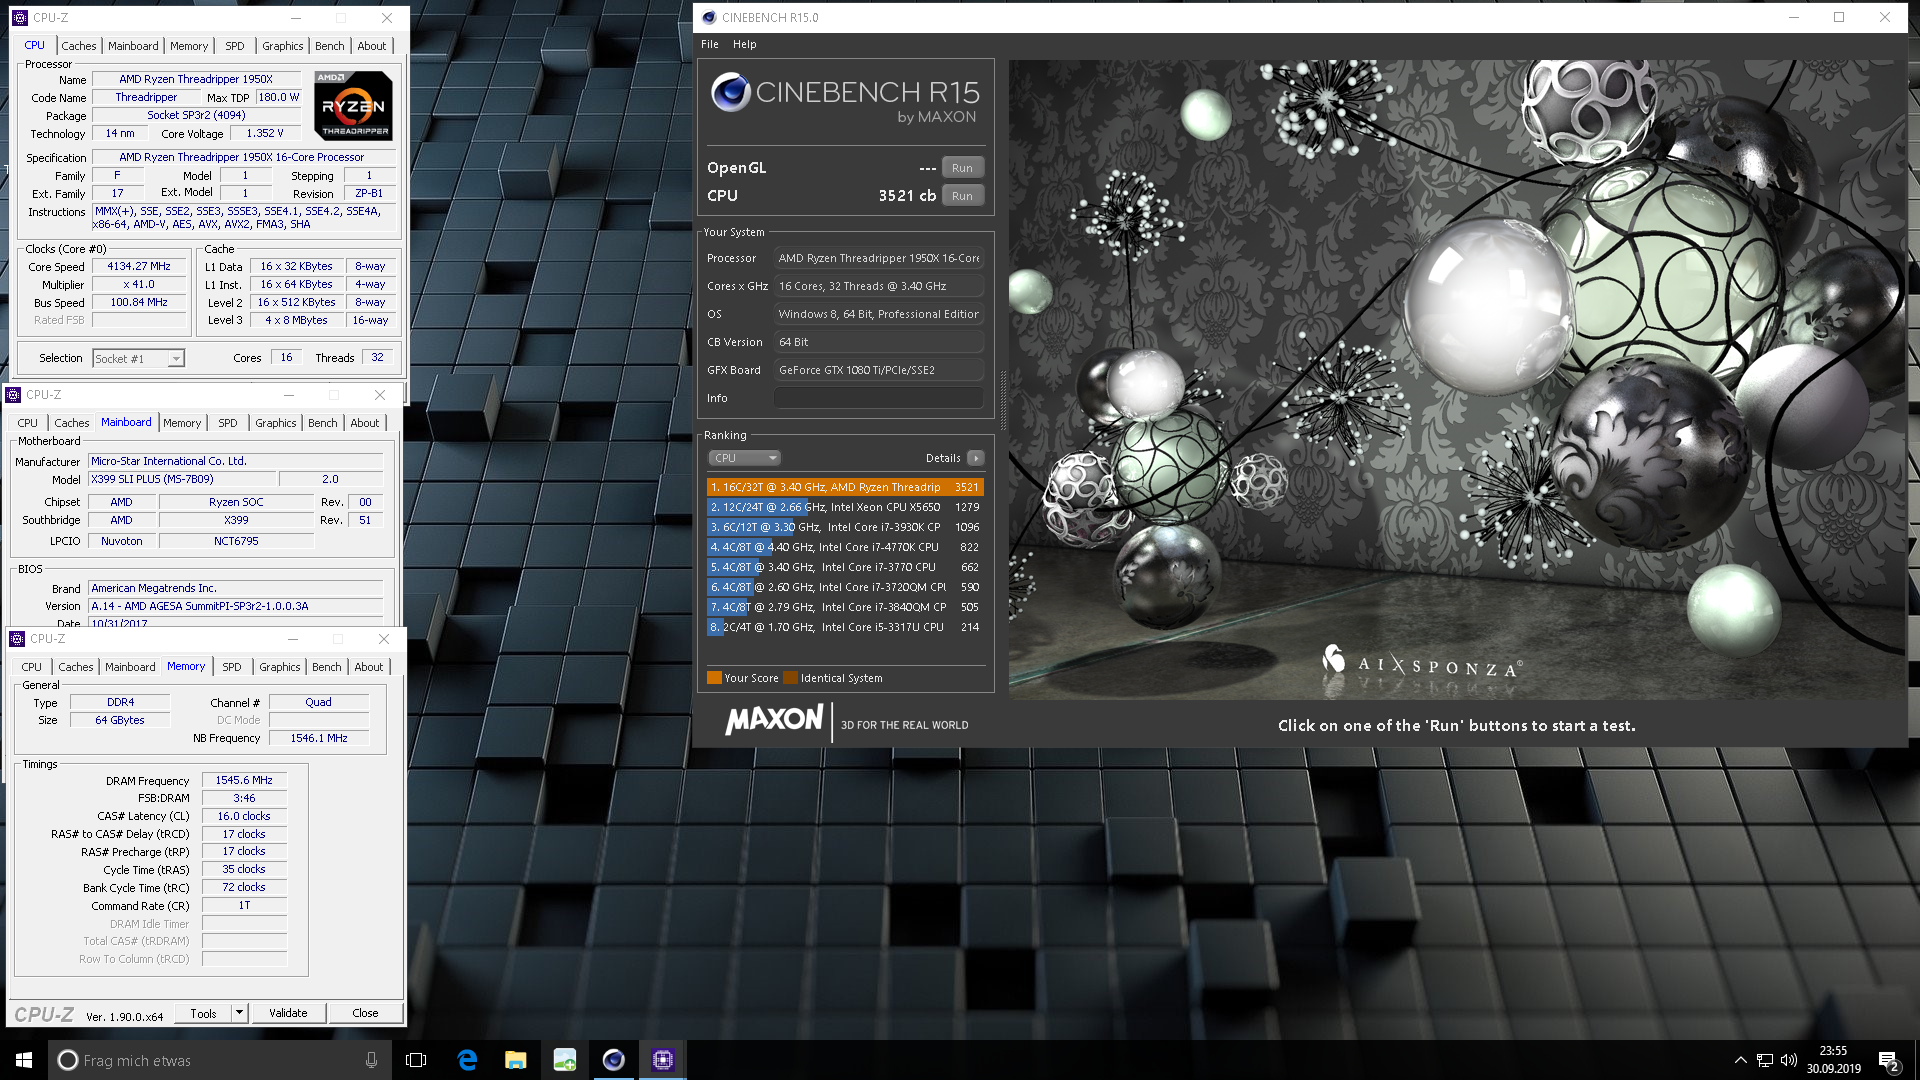
Task: Open SPD tab in Mainboard CPU-Z window
Action: 228,423
